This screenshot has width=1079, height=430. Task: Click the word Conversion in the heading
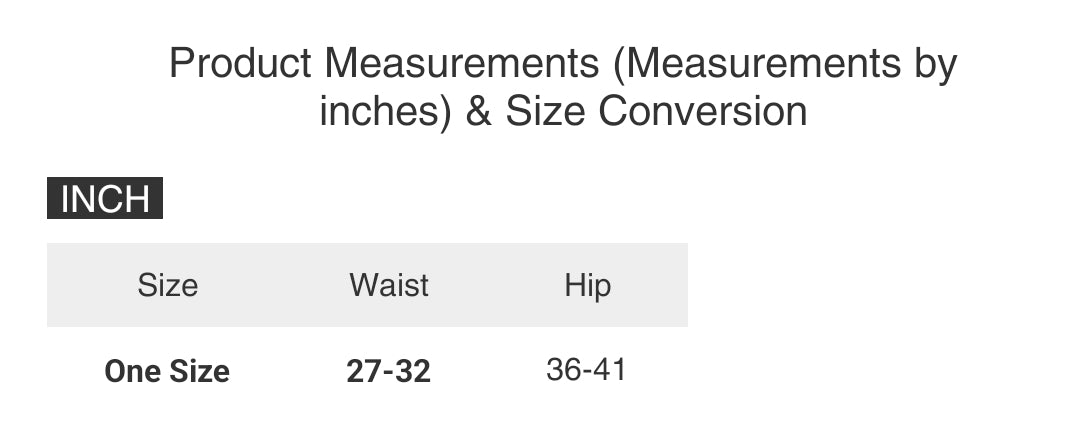tap(703, 111)
